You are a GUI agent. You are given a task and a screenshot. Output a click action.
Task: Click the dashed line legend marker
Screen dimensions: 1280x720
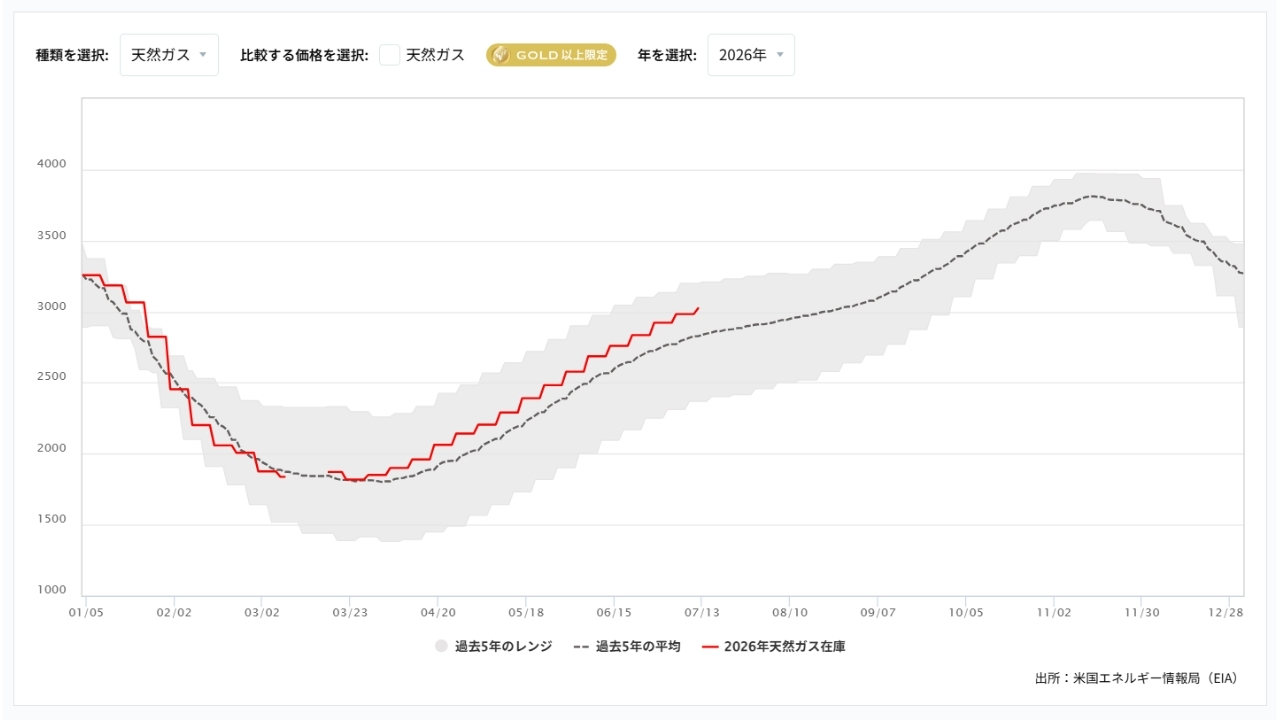click(x=582, y=647)
